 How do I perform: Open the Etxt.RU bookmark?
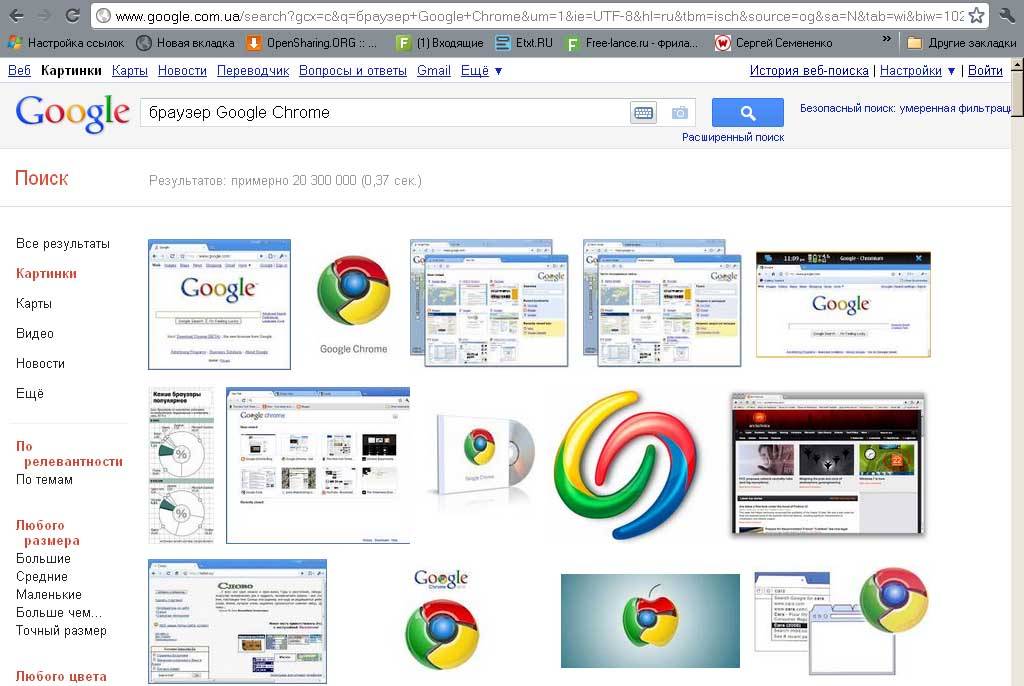(524, 43)
